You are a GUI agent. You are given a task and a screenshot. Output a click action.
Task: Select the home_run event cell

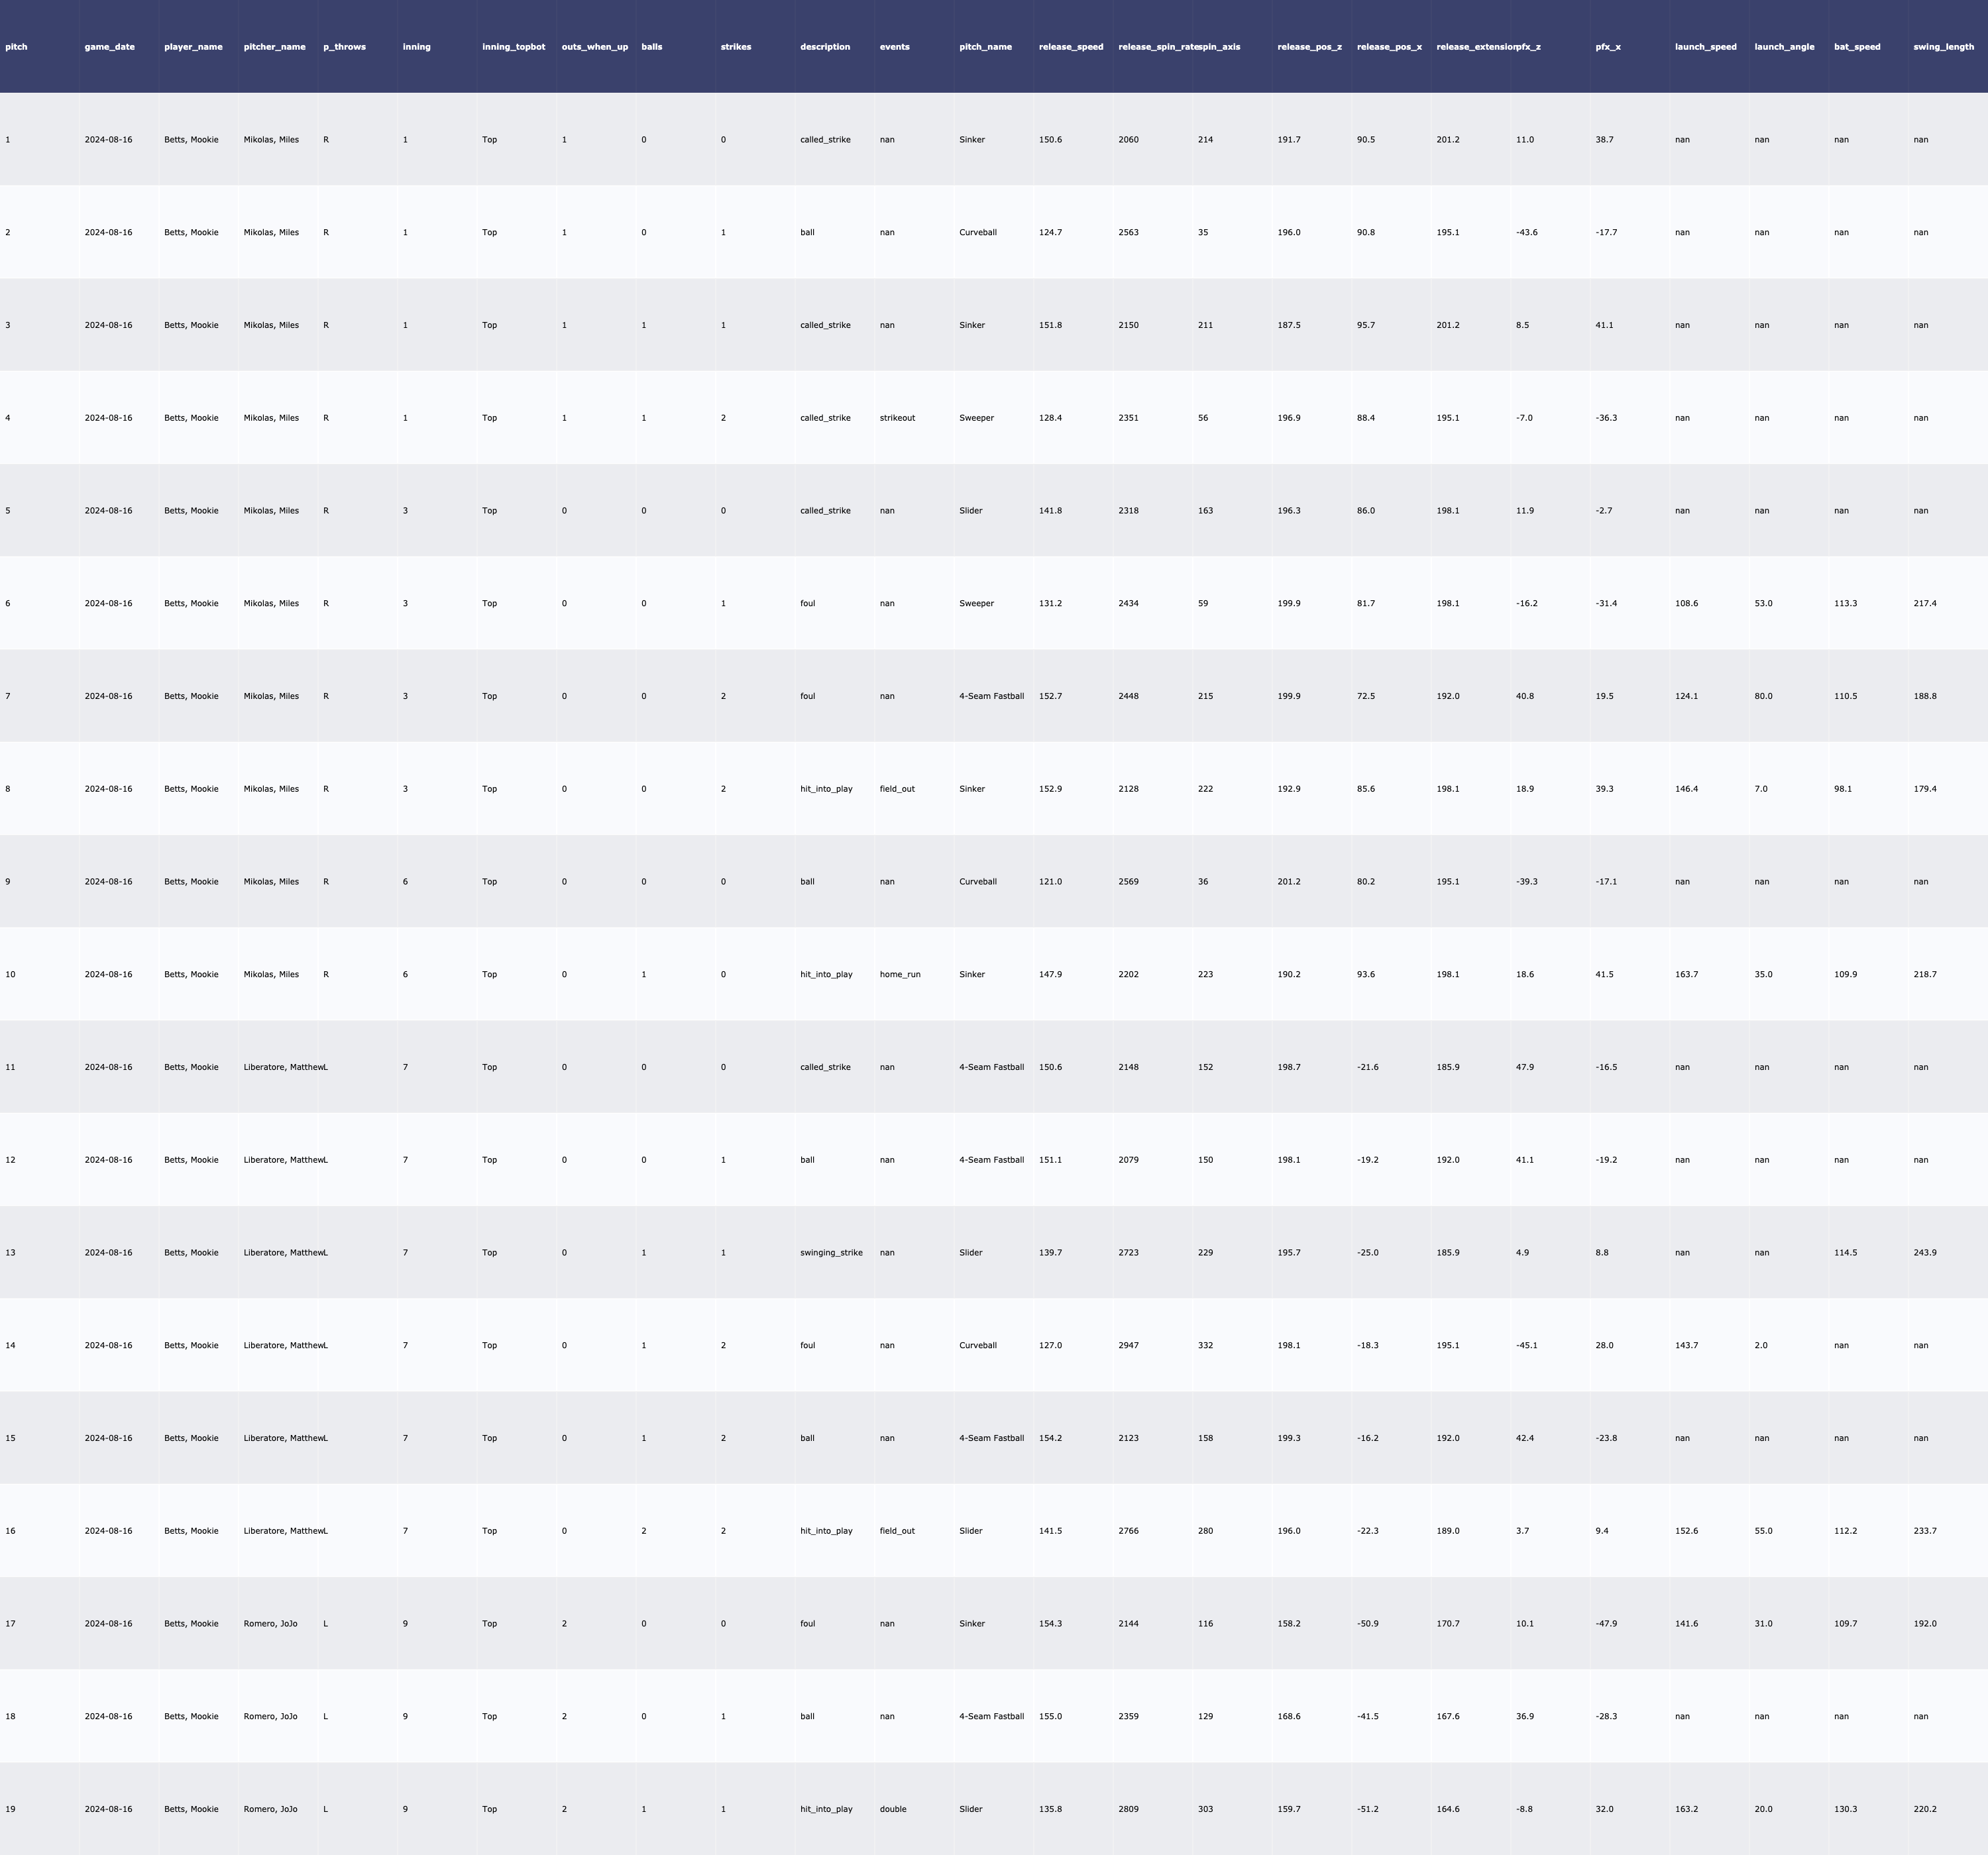(900, 974)
